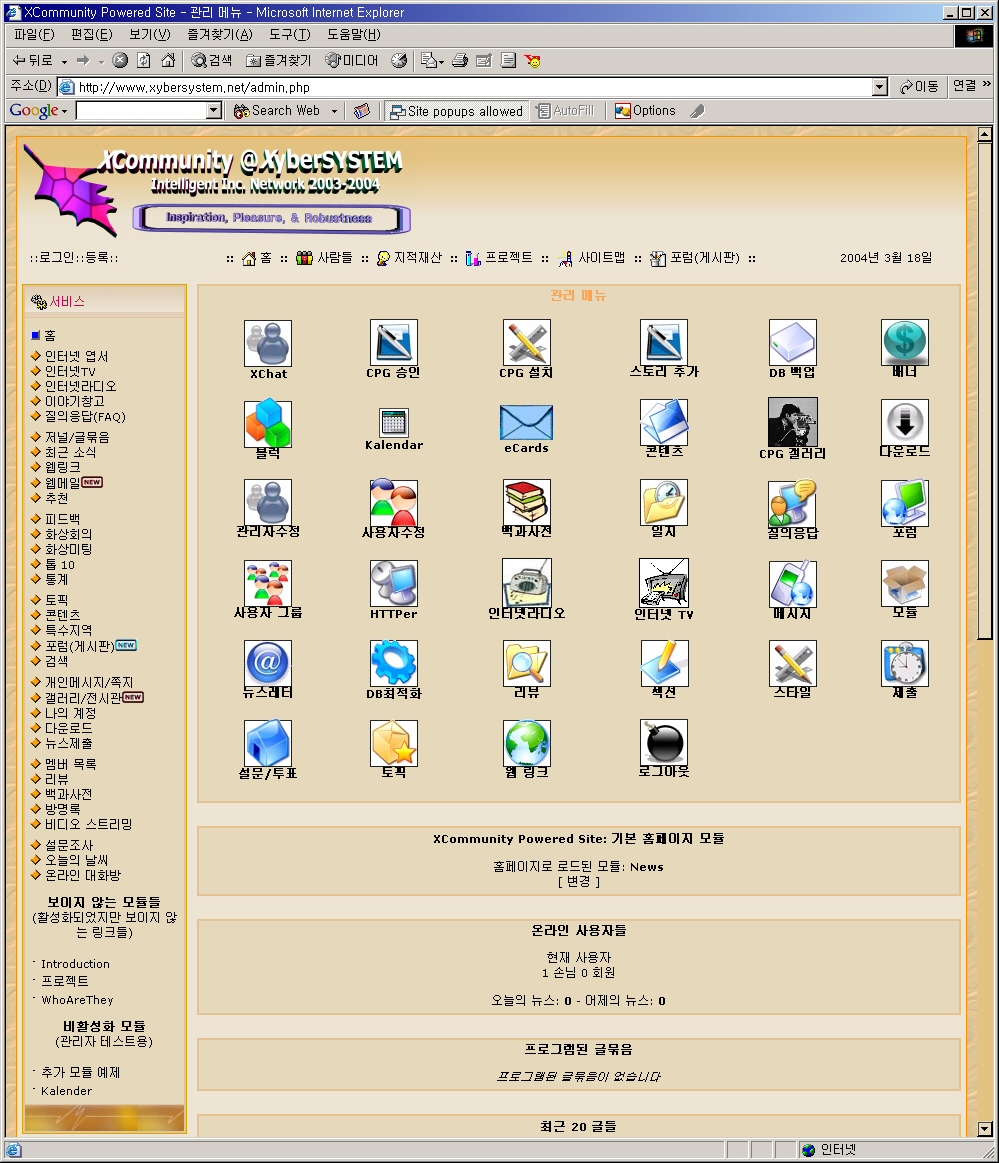Click inside the Google toolbar search field
999x1163 pixels.
140,111
